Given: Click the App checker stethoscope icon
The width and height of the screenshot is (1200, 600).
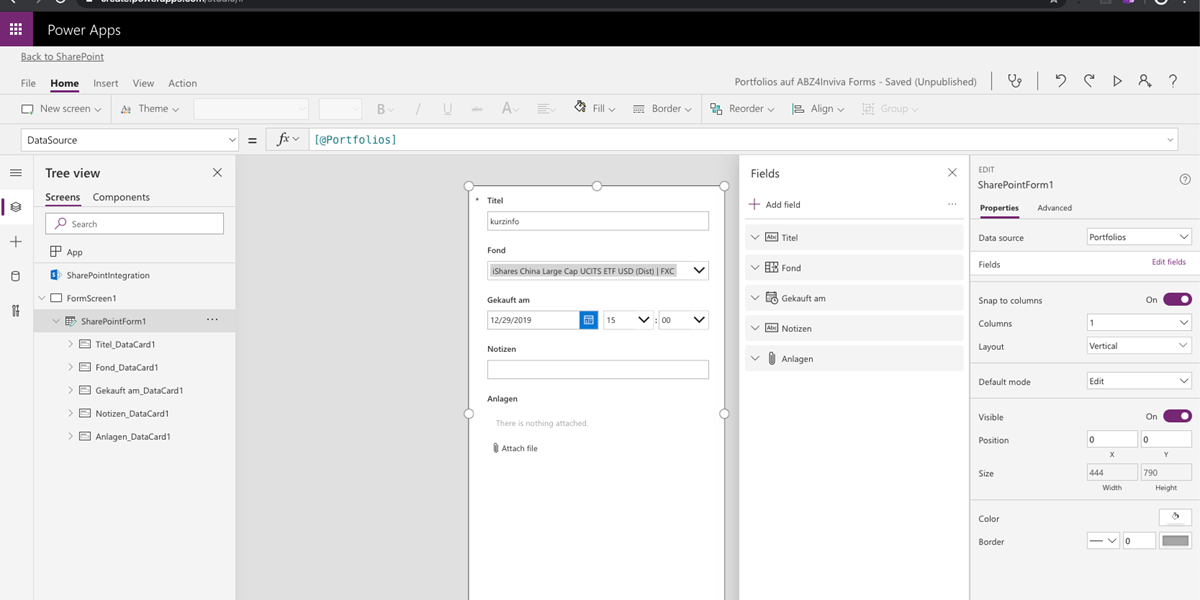Looking at the screenshot, I should [1015, 81].
